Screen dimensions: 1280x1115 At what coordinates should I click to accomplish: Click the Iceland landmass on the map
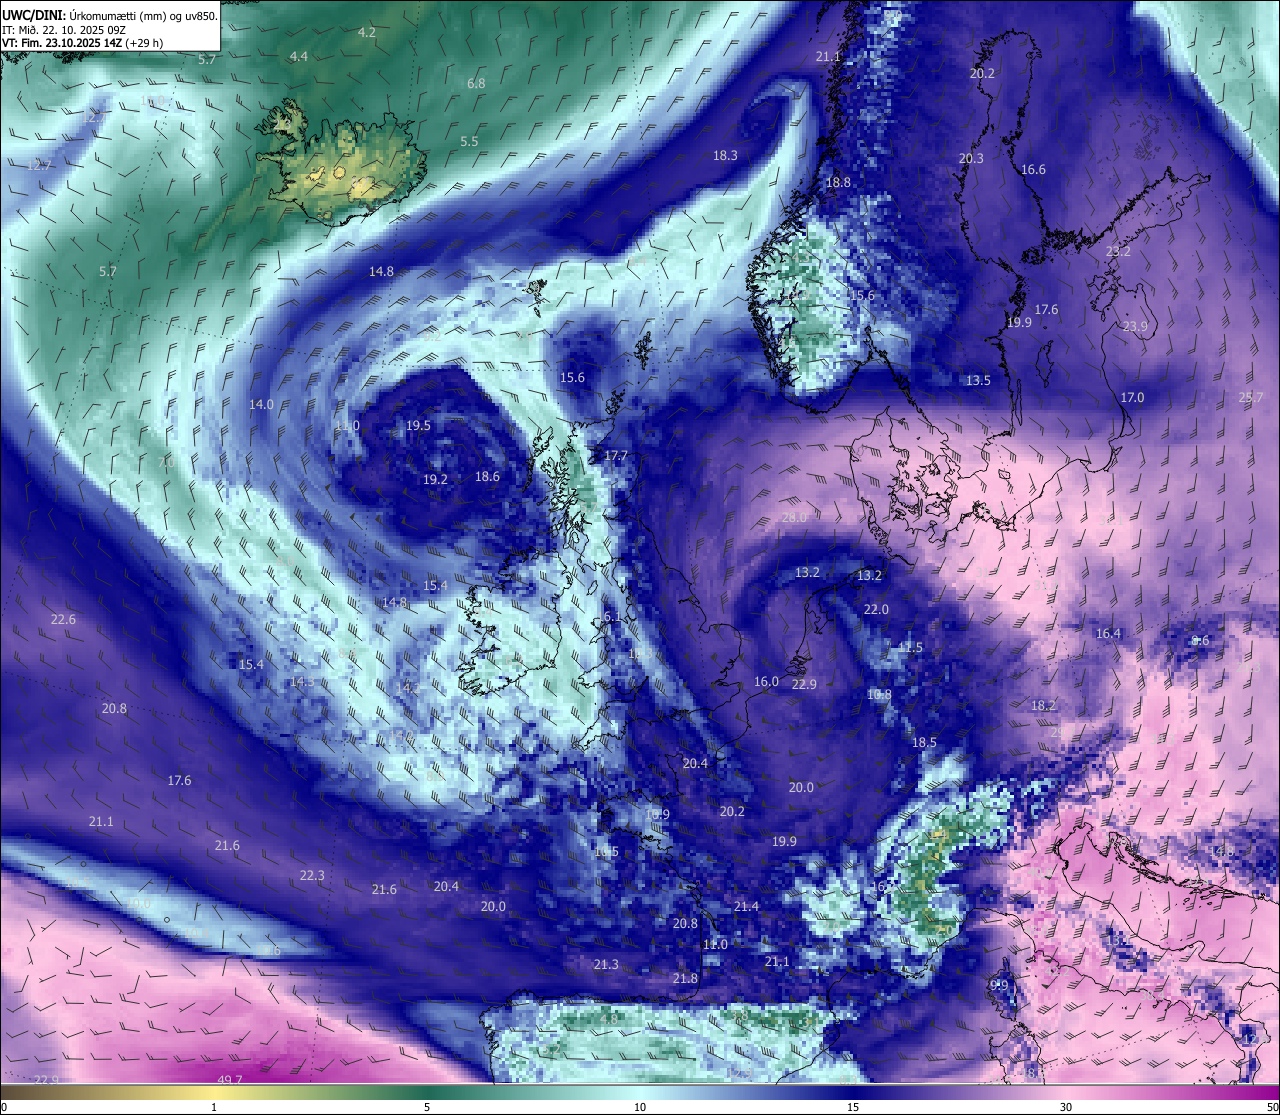coord(343,162)
